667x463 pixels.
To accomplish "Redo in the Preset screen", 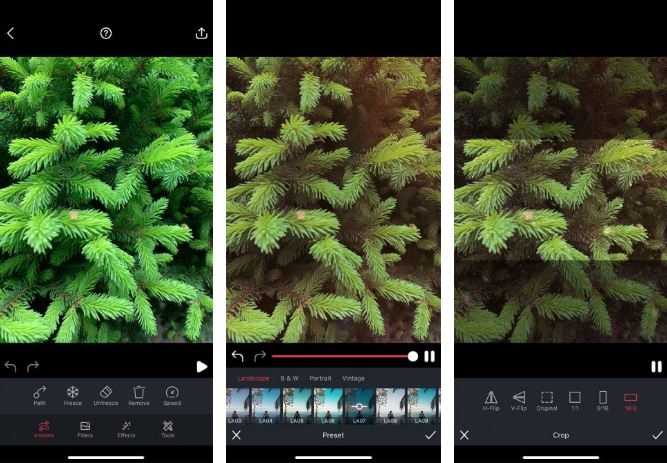I will click(260, 356).
